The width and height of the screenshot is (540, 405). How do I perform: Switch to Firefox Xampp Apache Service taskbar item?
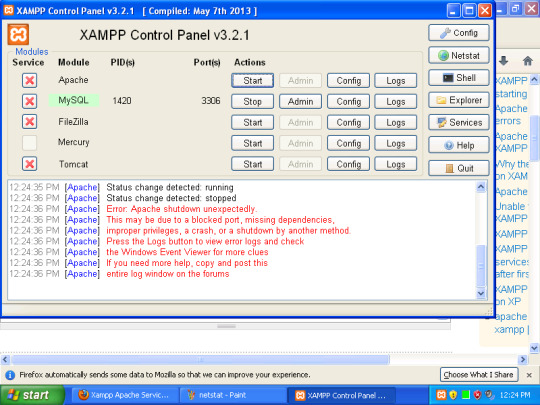pyautogui.click(x=125, y=395)
